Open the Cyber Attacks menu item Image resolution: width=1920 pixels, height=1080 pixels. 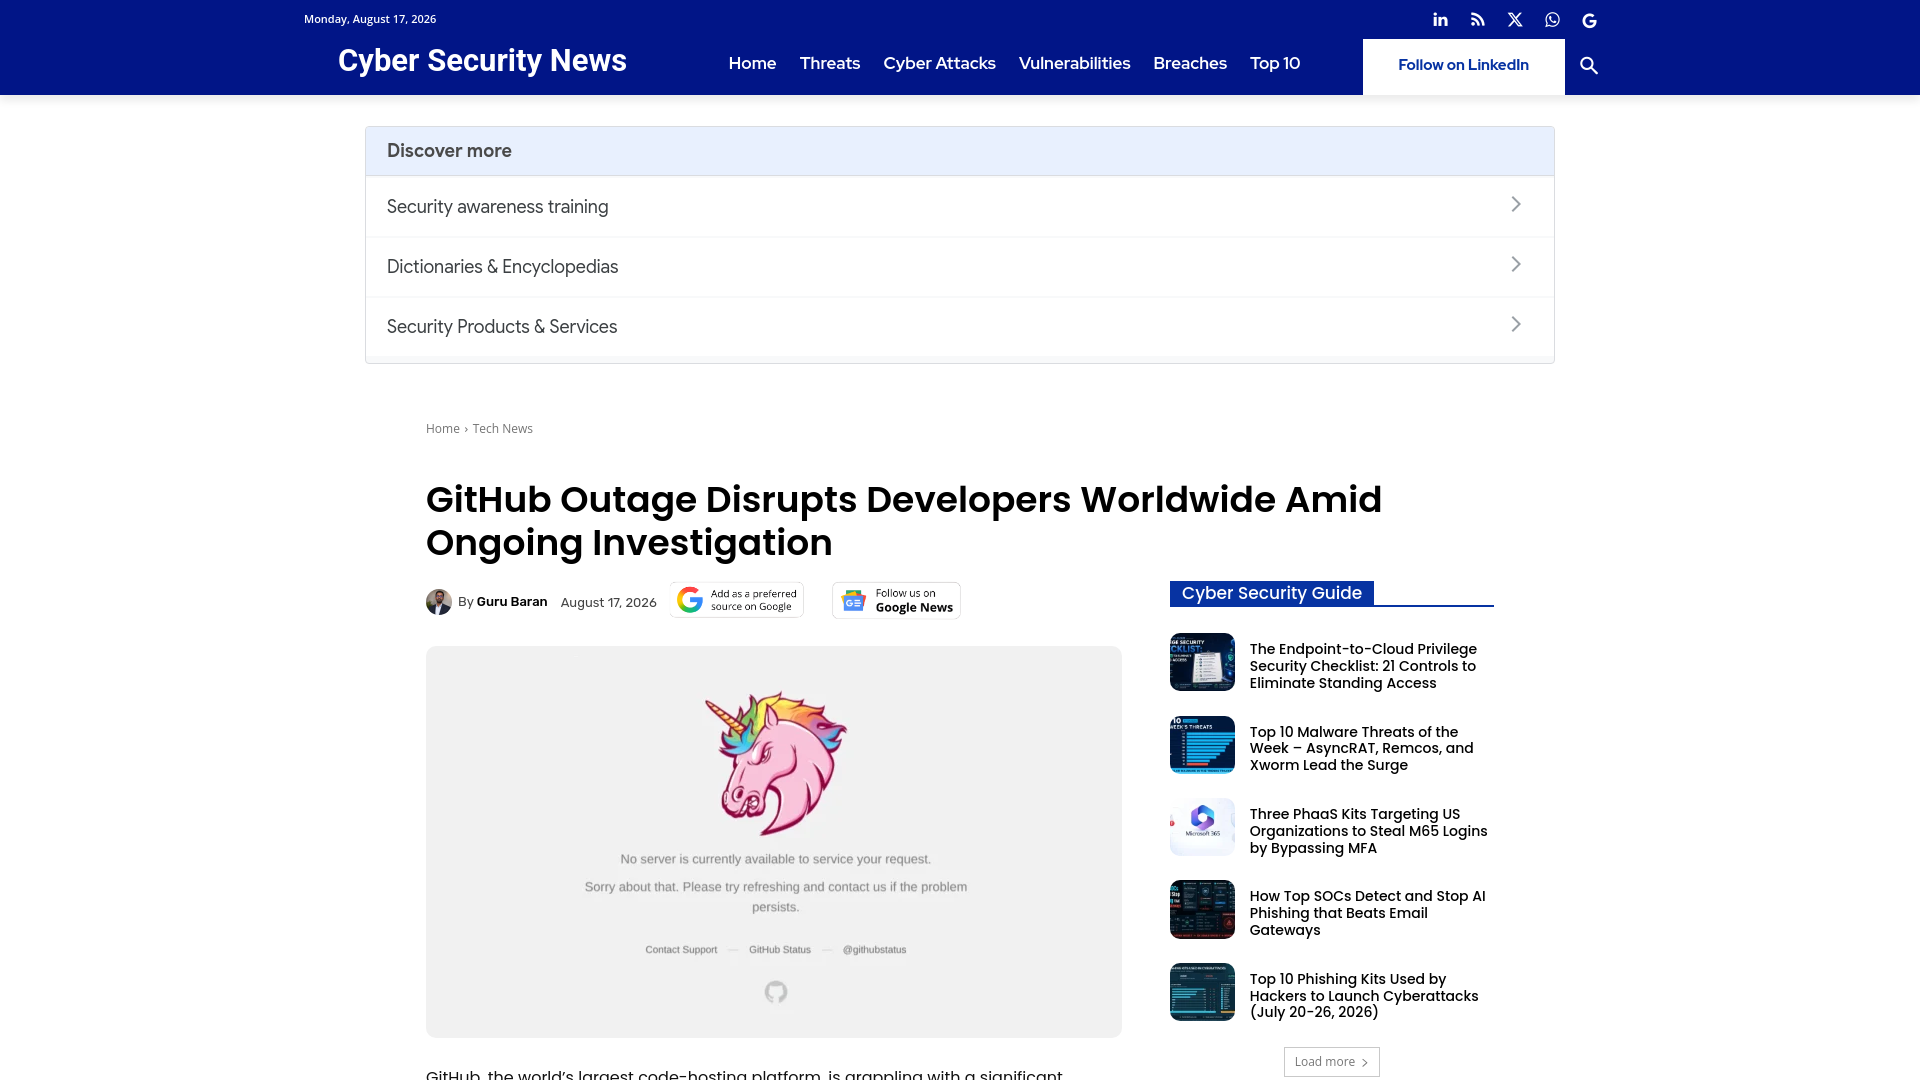pyautogui.click(x=939, y=63)
